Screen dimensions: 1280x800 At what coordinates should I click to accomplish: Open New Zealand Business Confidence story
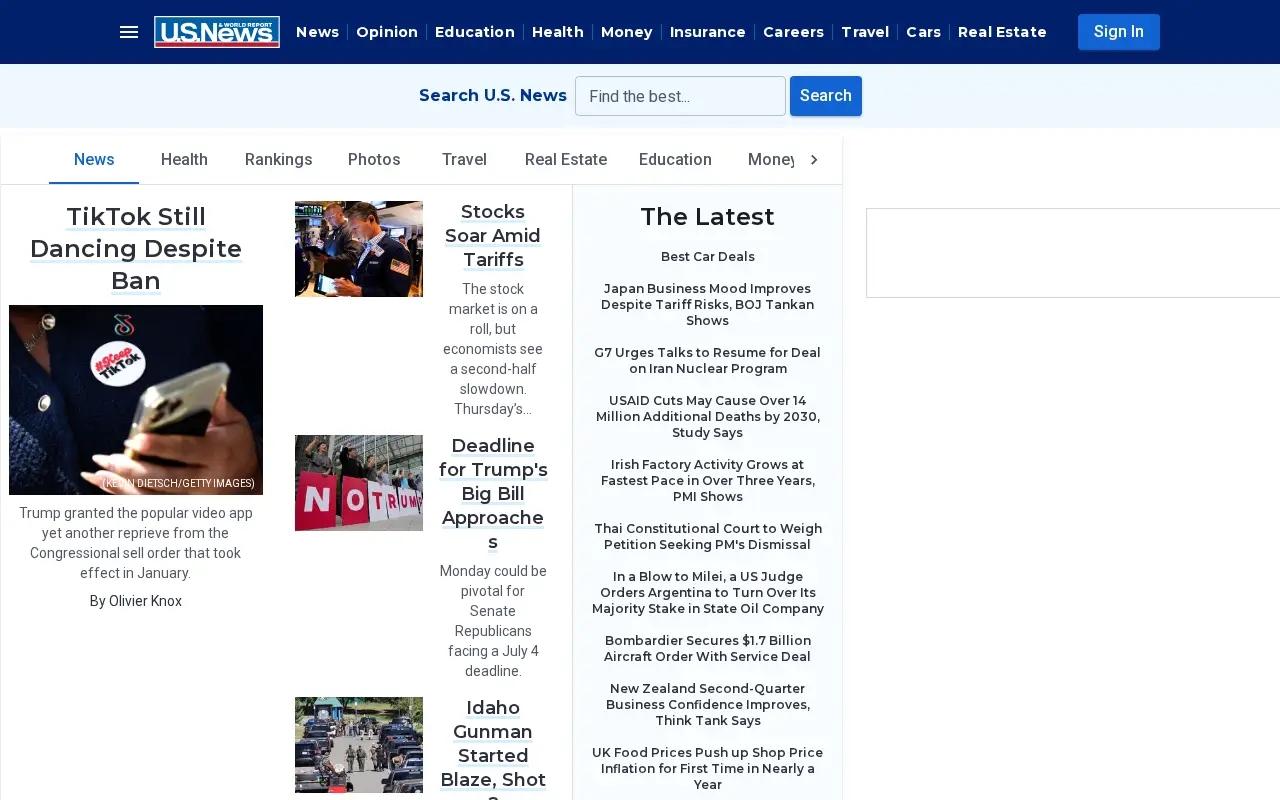(x=708, y=705)
